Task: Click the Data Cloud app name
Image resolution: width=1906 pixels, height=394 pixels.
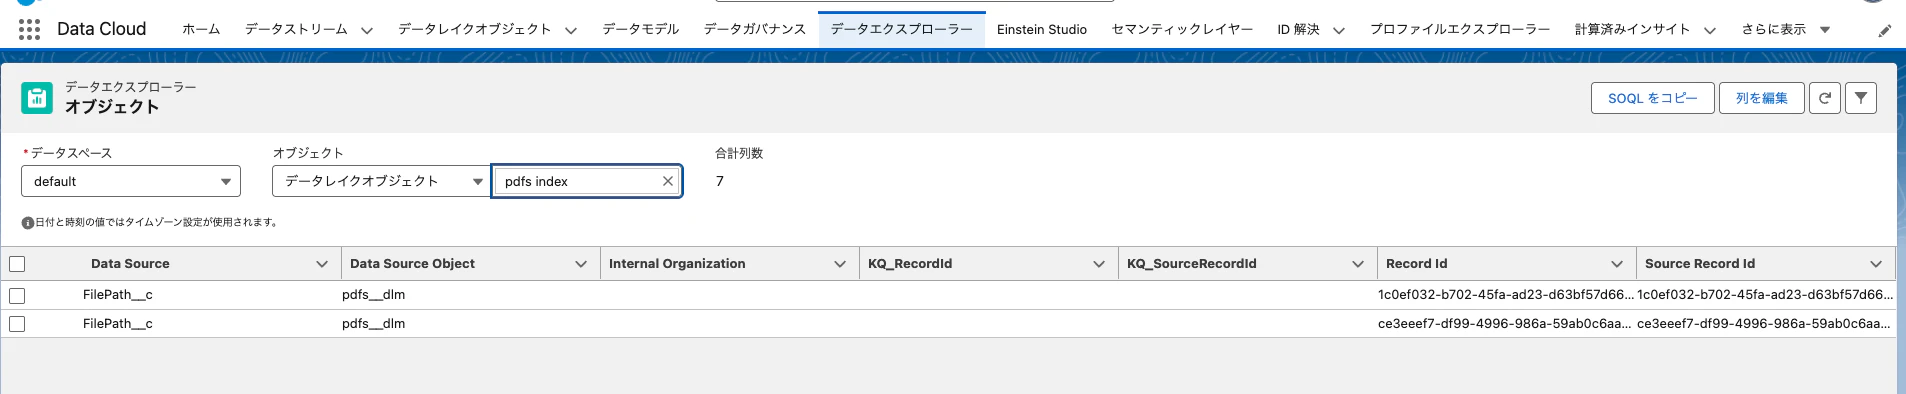Action: point(102,29)
